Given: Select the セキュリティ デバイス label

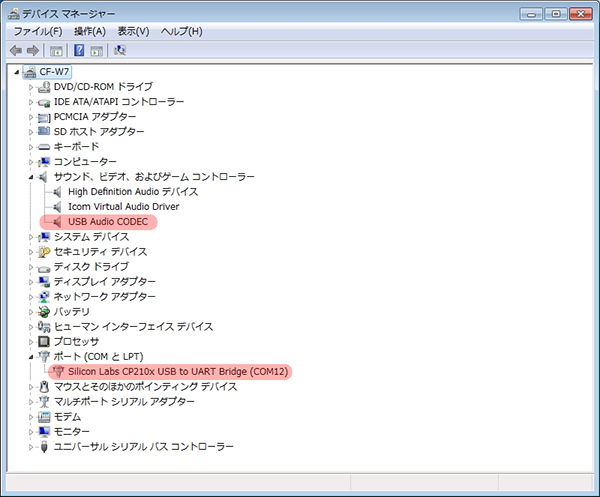Looking at the screenshot, I should [100, 252].
